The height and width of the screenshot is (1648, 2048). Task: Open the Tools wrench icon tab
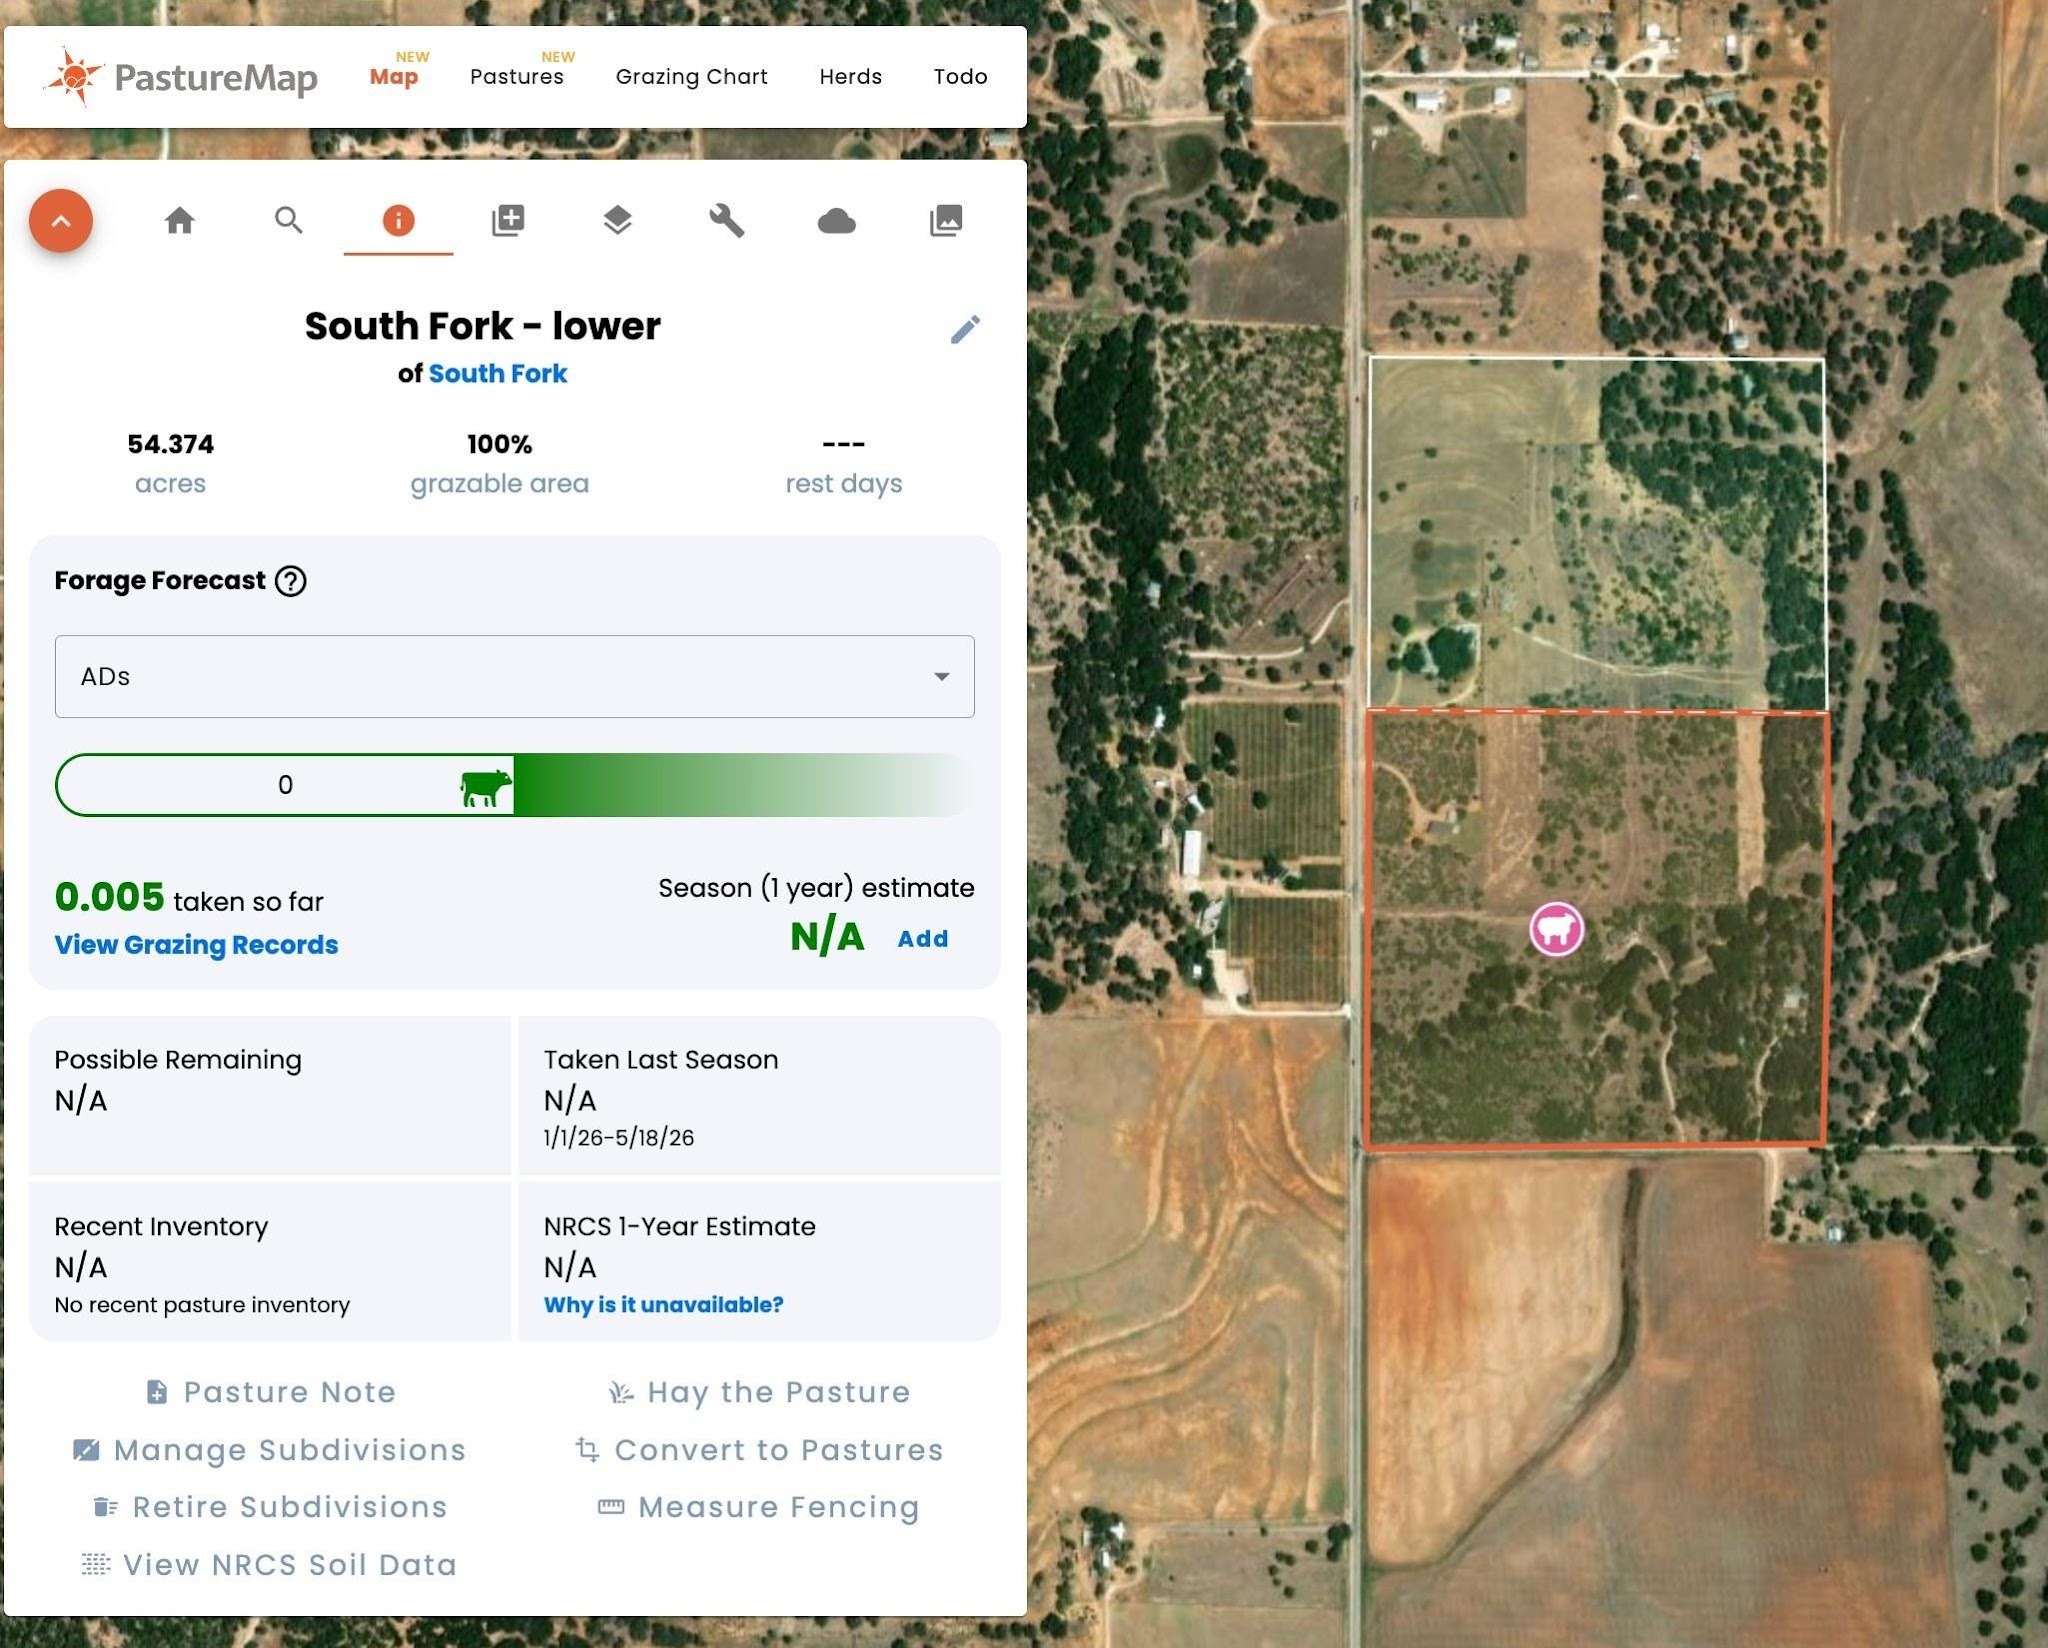click(727, 220)
